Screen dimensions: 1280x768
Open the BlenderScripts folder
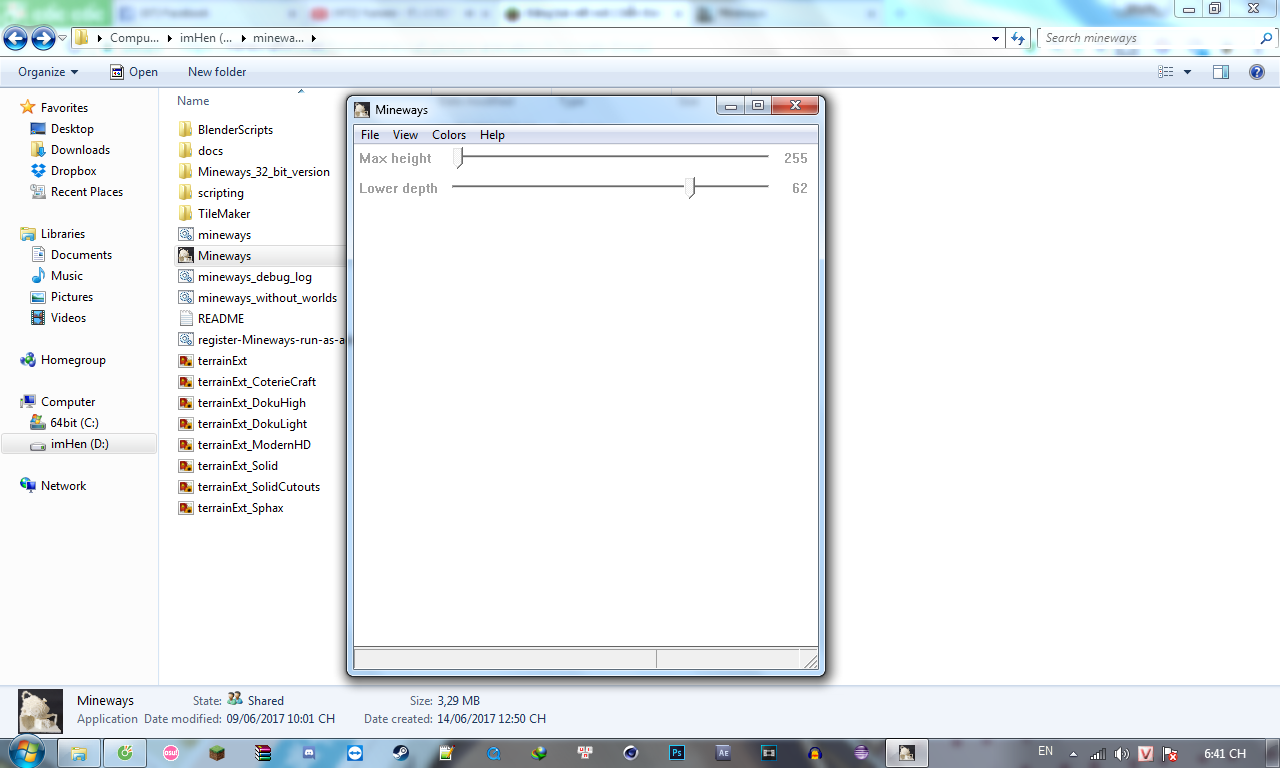pos(235,130)
